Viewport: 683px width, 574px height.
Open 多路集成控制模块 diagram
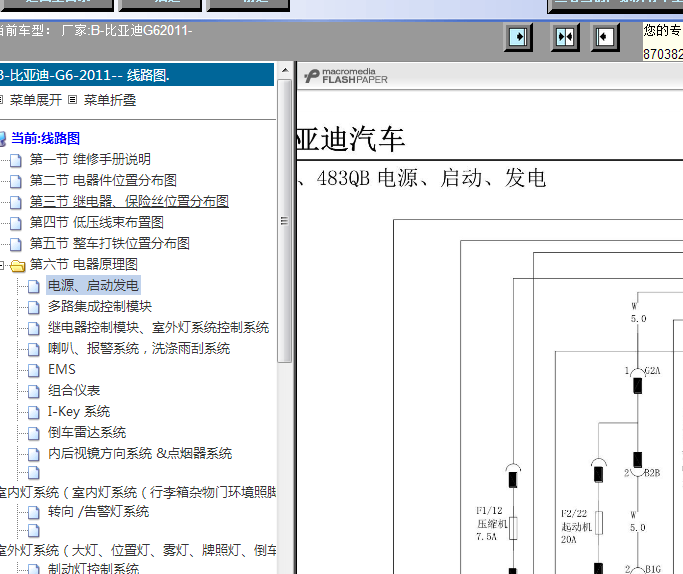pyautogui.click(x=100, y=306)
